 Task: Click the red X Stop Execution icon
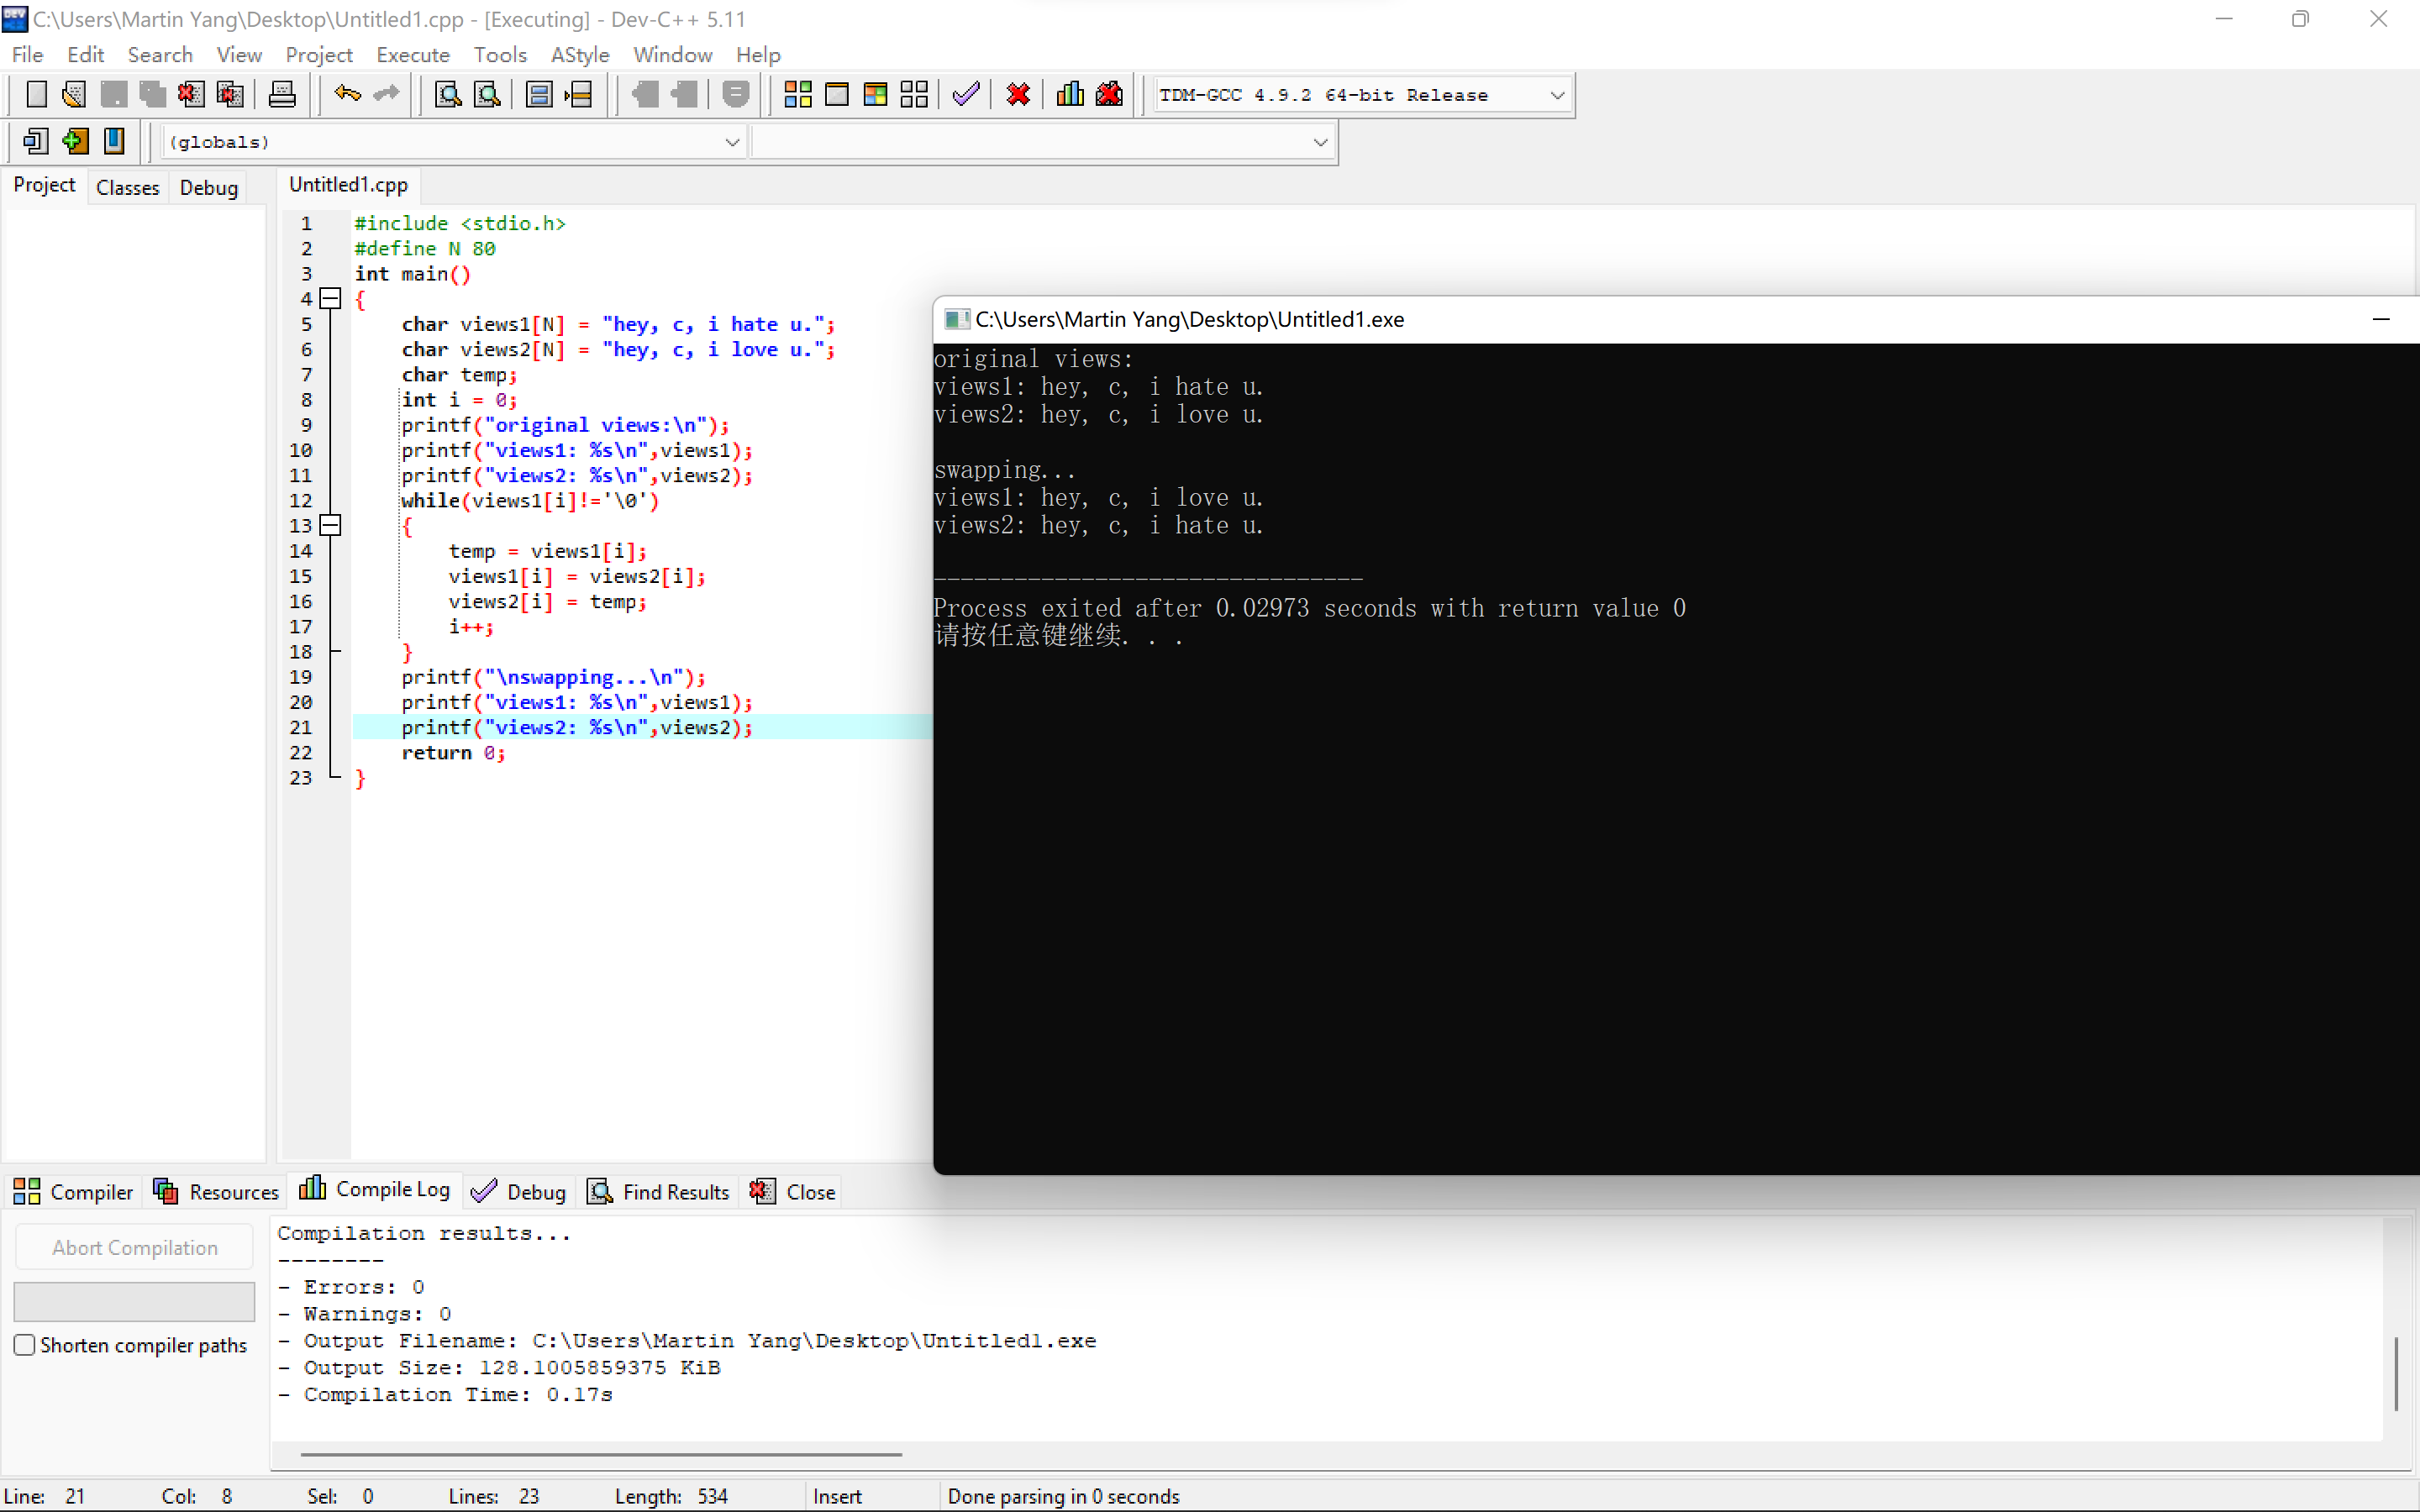tap(1018, 95)
